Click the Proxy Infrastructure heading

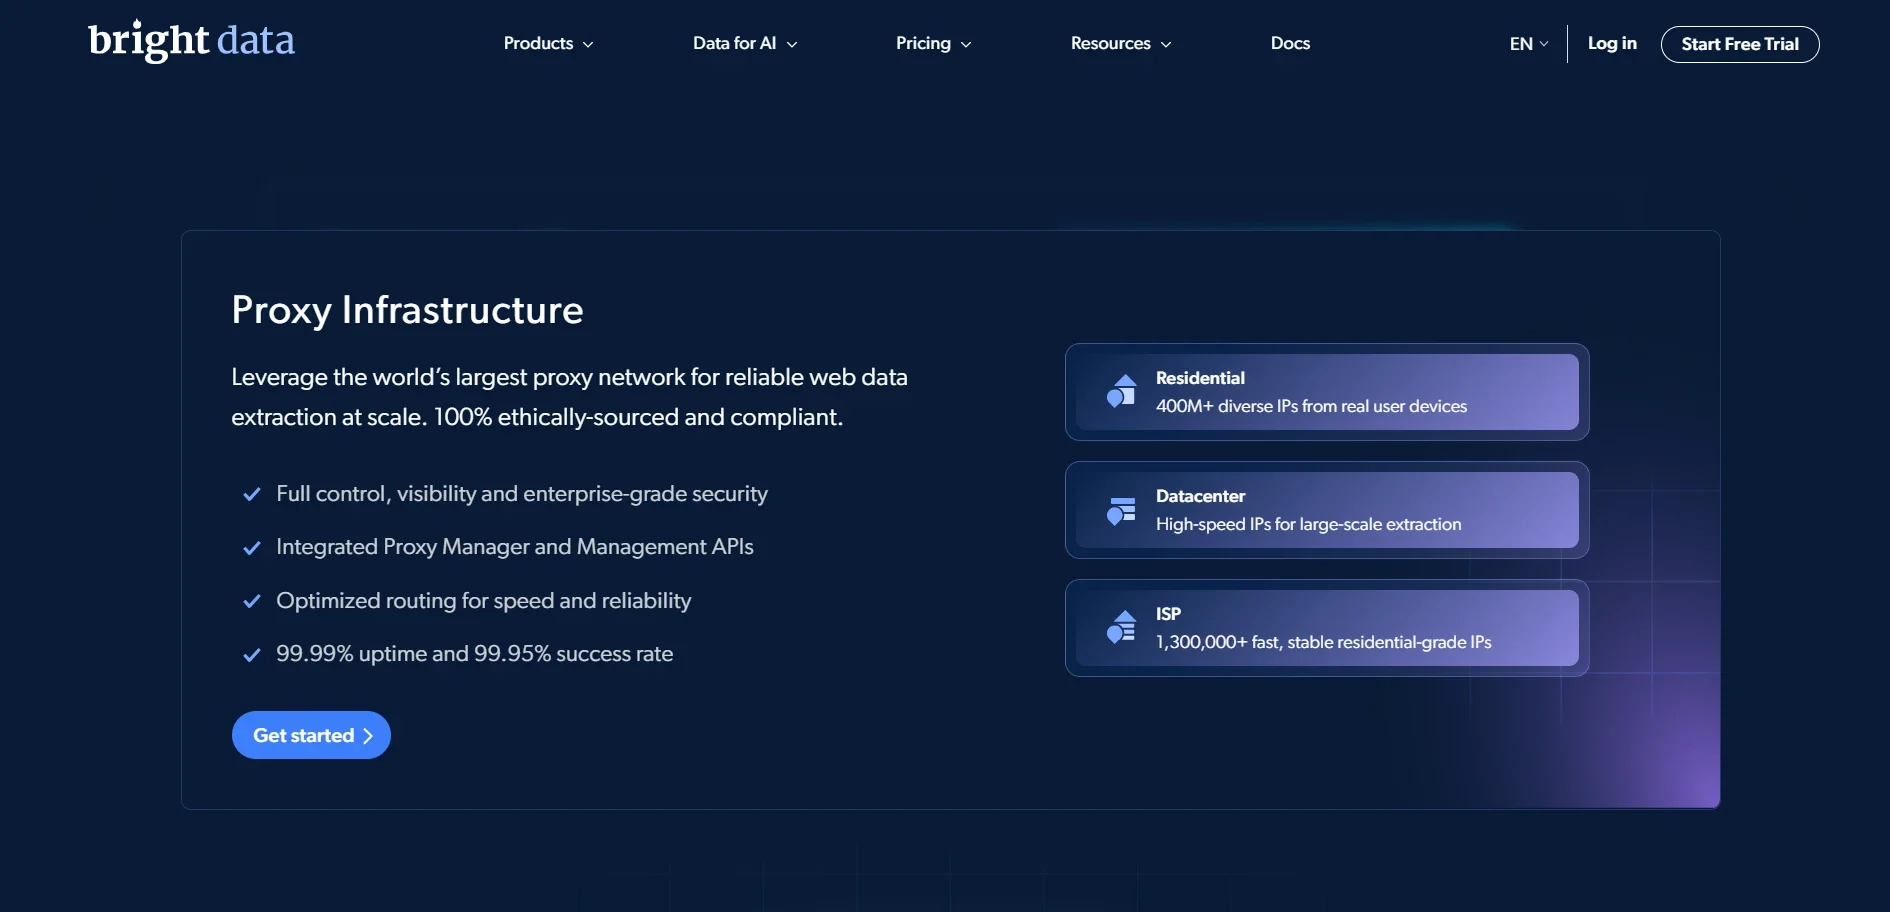(x=407, y=310)
